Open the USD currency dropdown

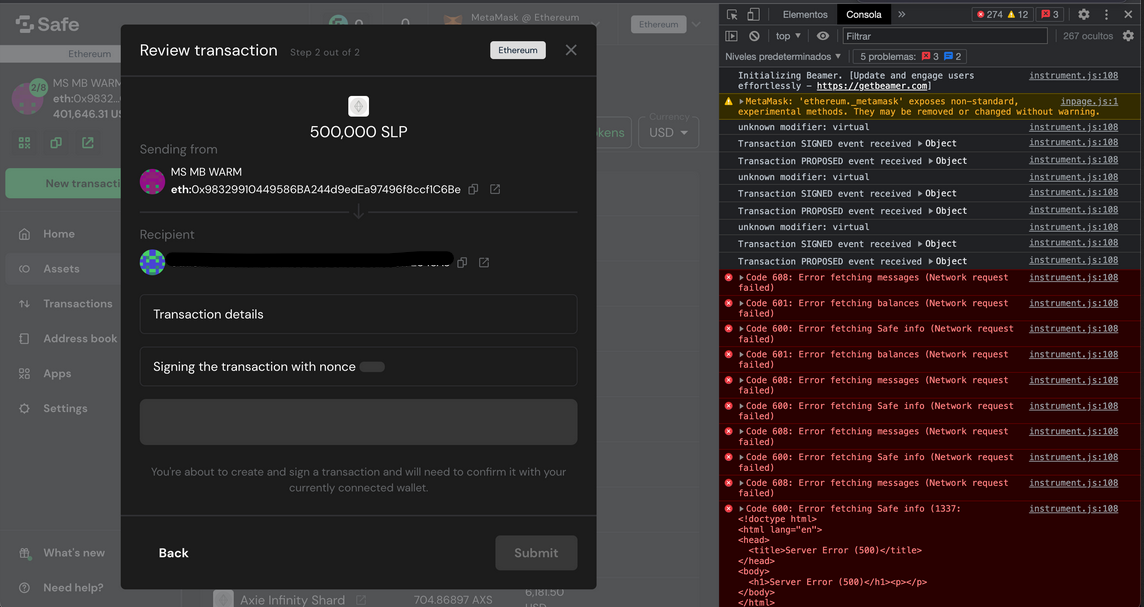click(668, 132)
